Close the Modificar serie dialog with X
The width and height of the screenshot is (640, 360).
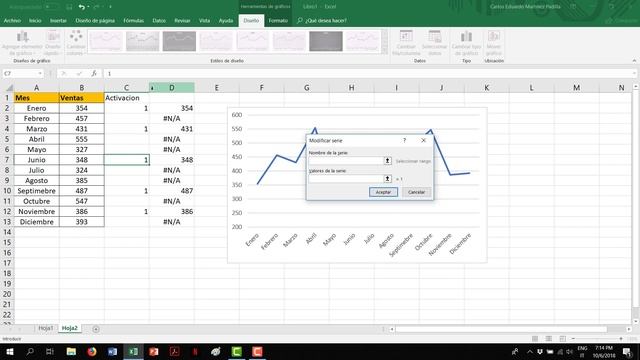(423, 140)
